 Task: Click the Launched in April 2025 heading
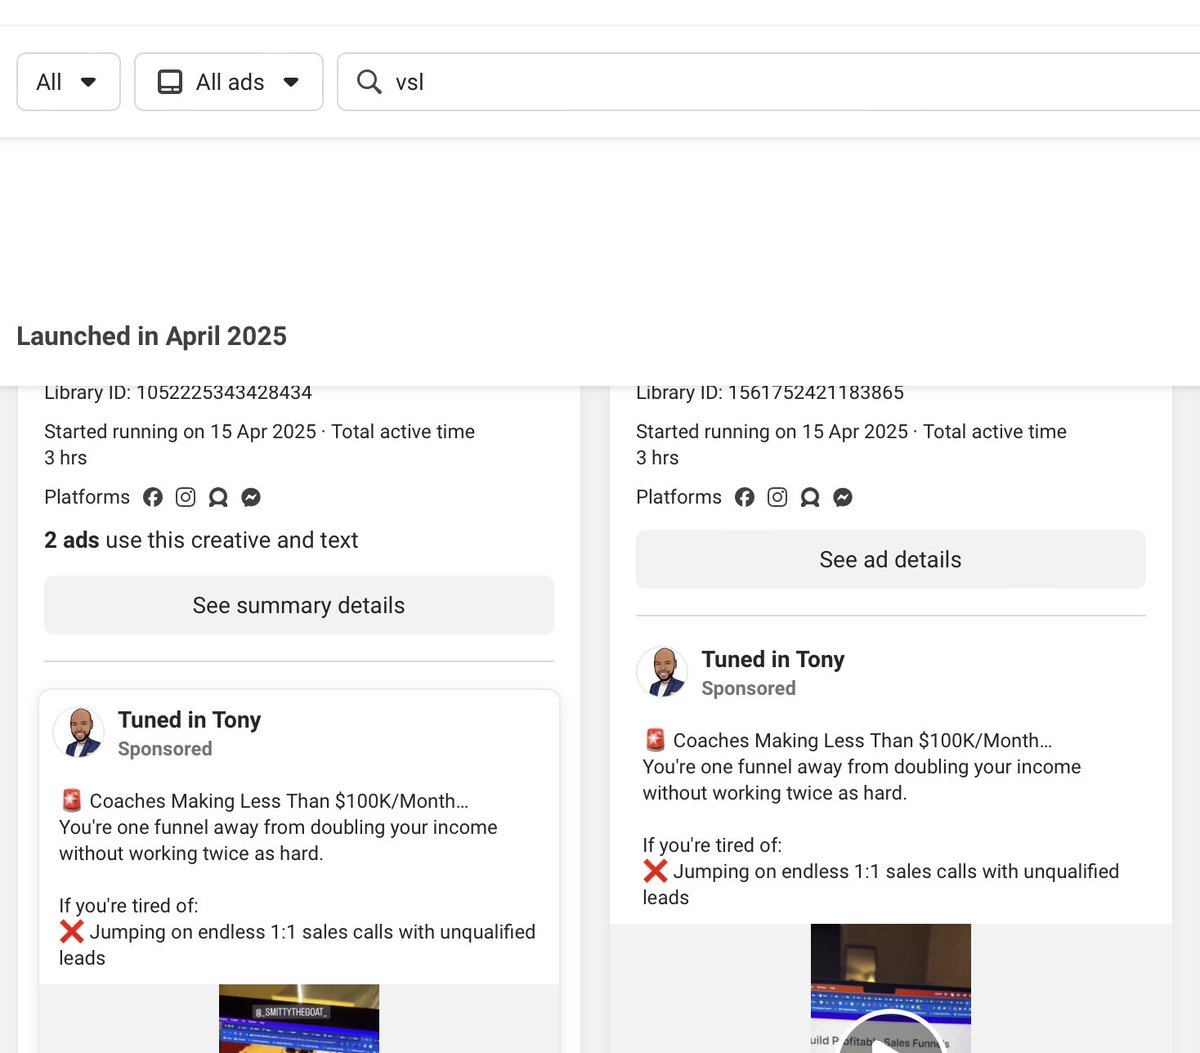[152, 336]
